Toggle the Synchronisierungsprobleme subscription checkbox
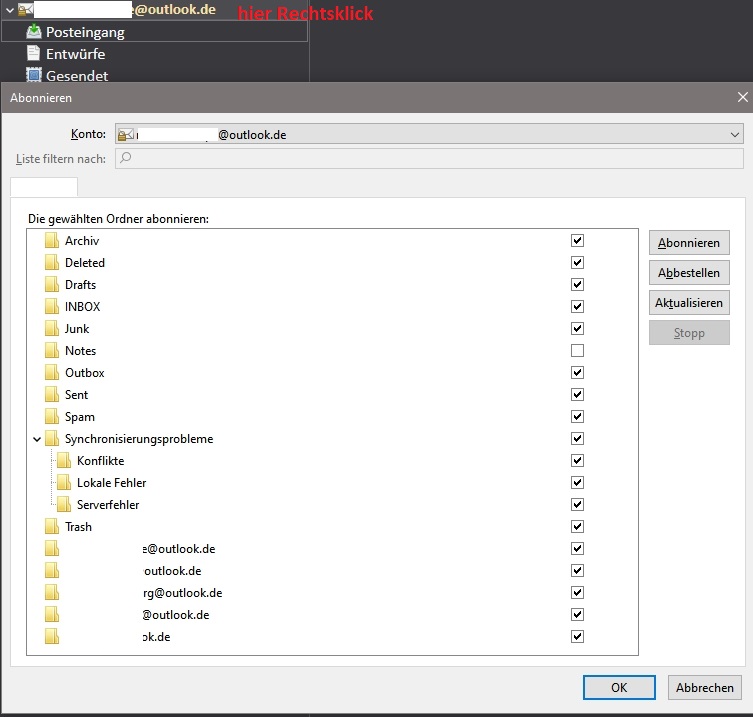This screenshot has height=717, width=753. click(x=577, y=438)
